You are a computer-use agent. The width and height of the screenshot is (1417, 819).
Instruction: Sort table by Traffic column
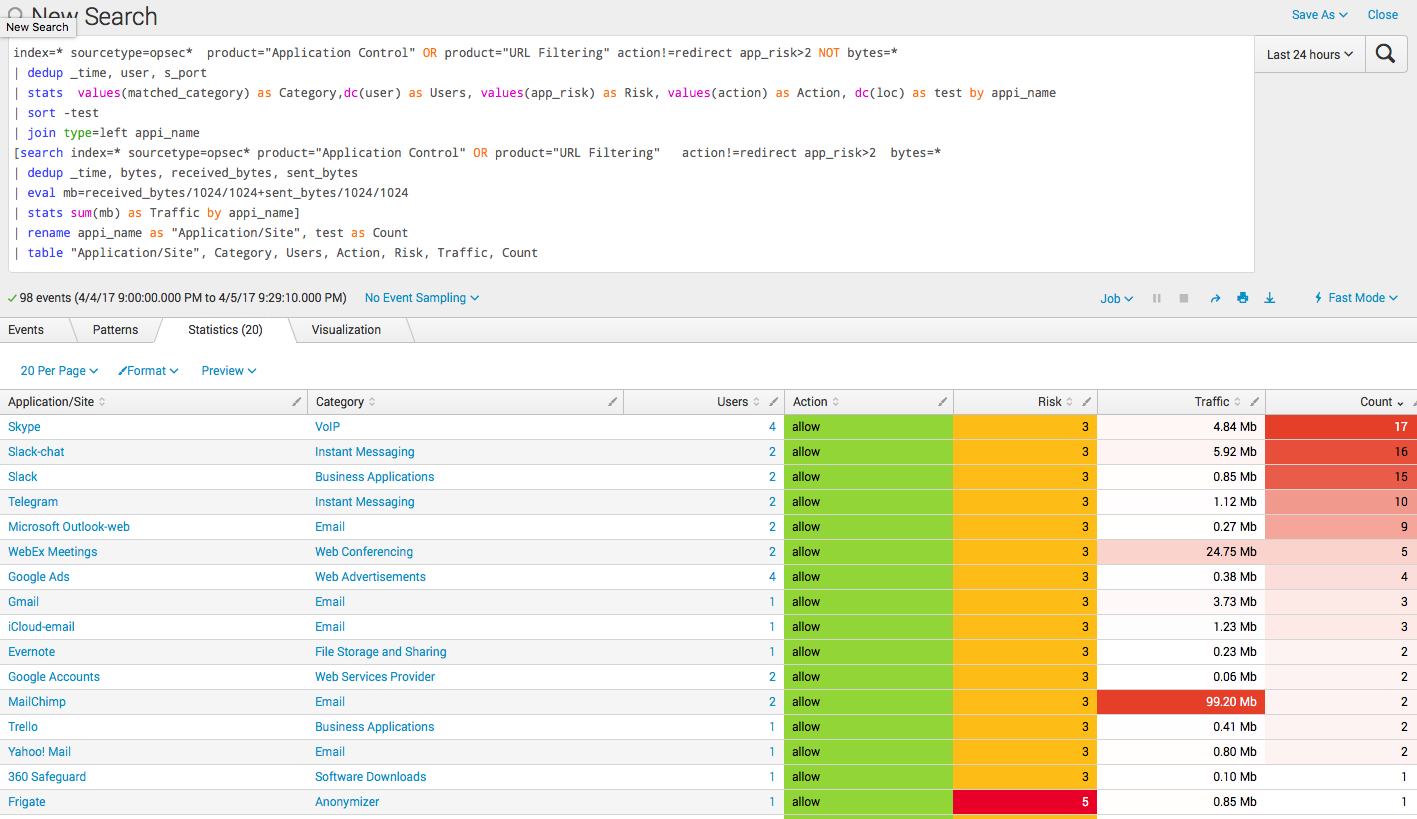[x=1218, y=402]
